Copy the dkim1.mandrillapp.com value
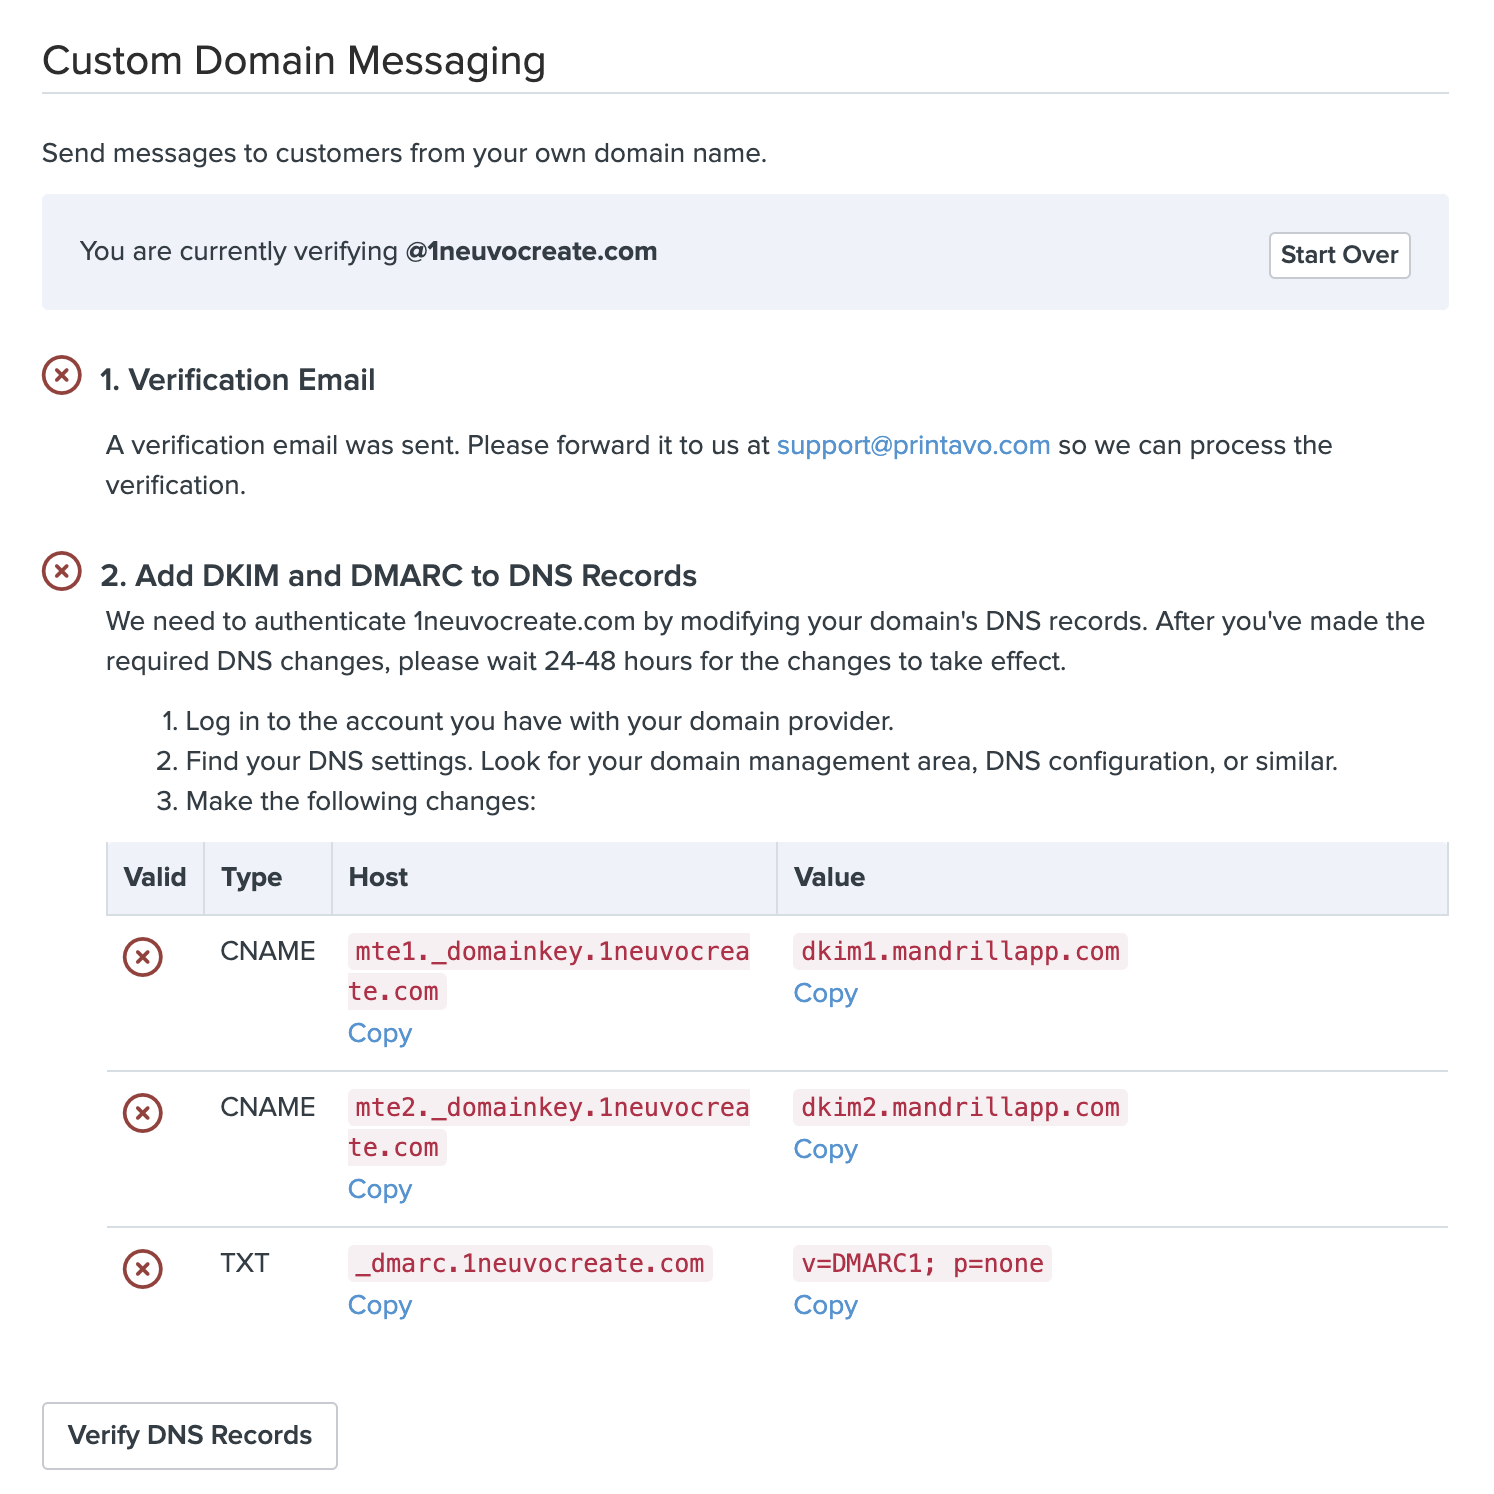This screenshot has width=1494, height=1494. [826, 993]
